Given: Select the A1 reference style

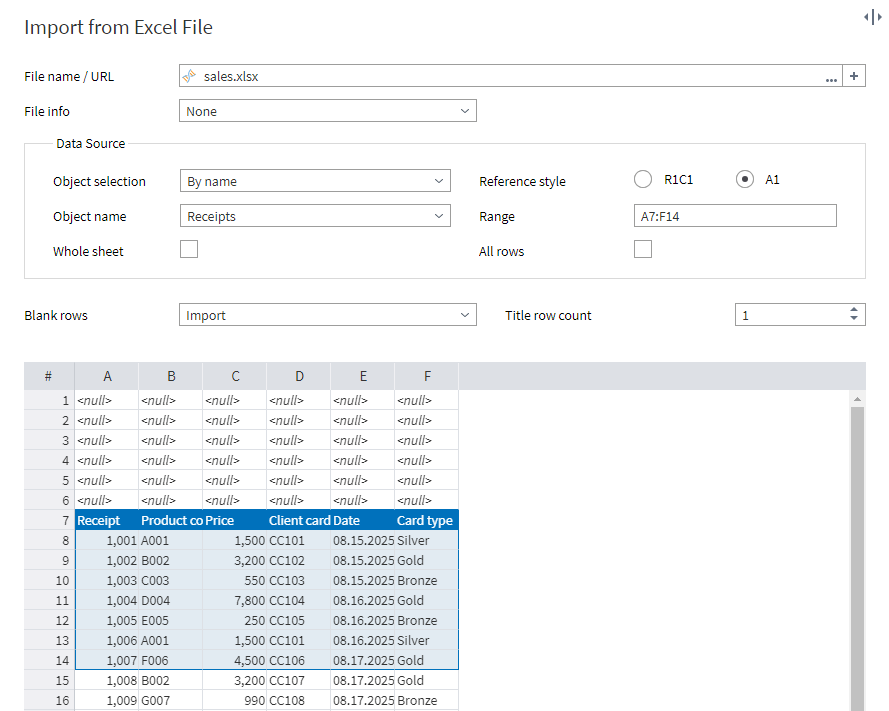Looking at the screenshot, I should tap(744, 180).
